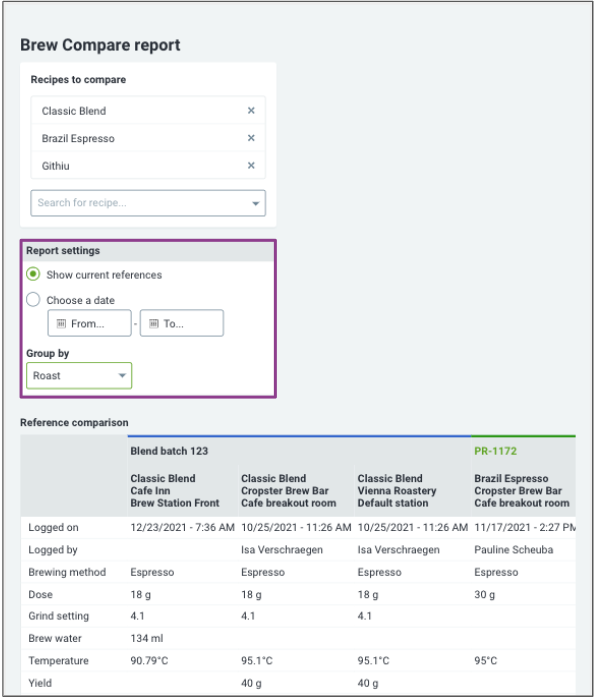Image resolution: width=595 pixels, height=699 pixels.
Task: Select Classic Blend Vienna Roastery column header
Action: [x=397, y=490]
